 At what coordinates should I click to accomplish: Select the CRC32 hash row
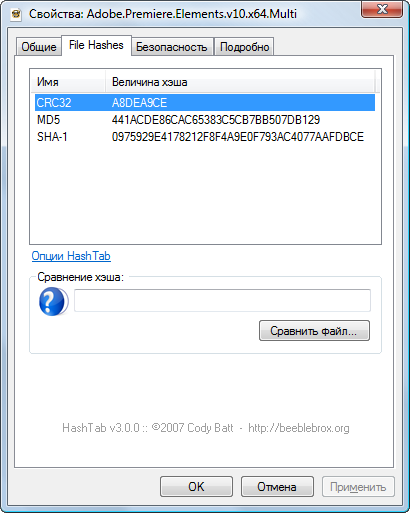pos(205,103)
